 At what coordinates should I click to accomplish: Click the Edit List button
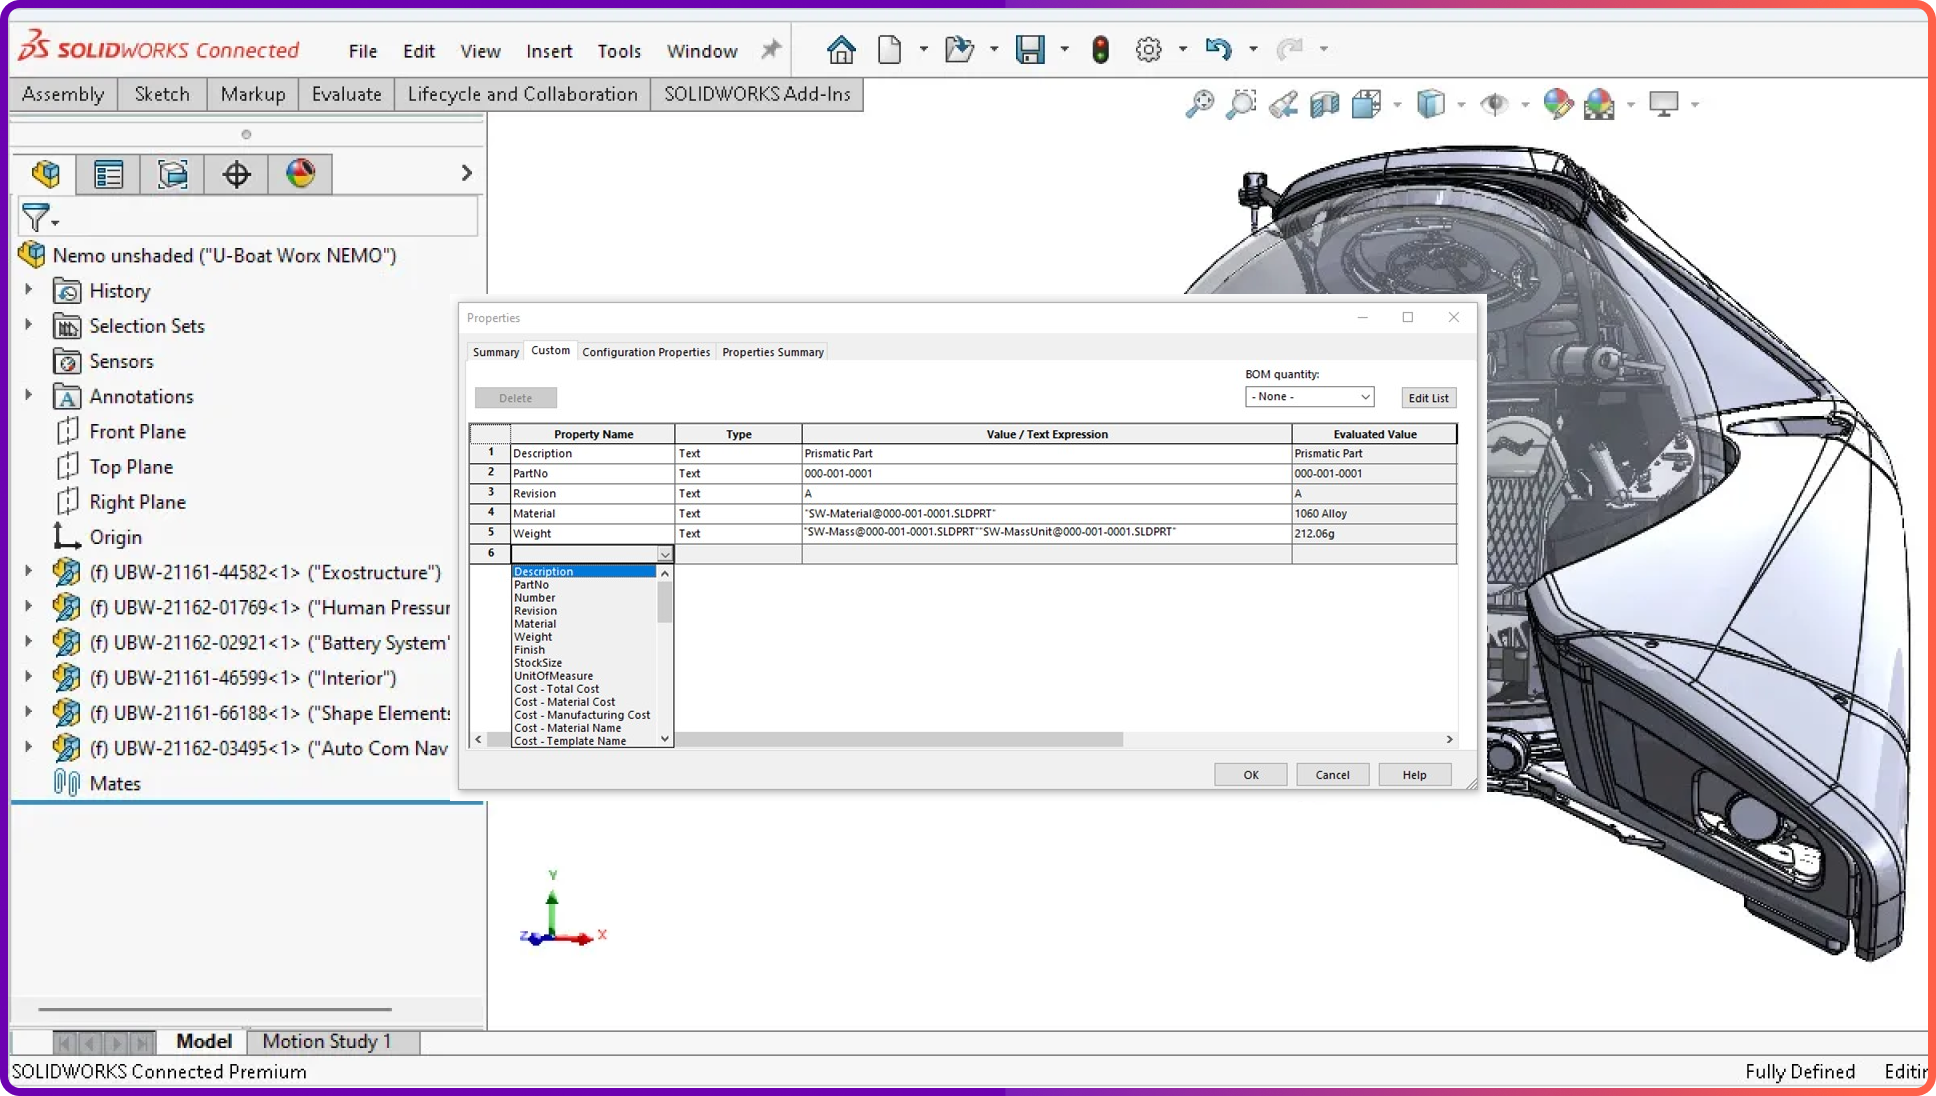pos(1428,398)
